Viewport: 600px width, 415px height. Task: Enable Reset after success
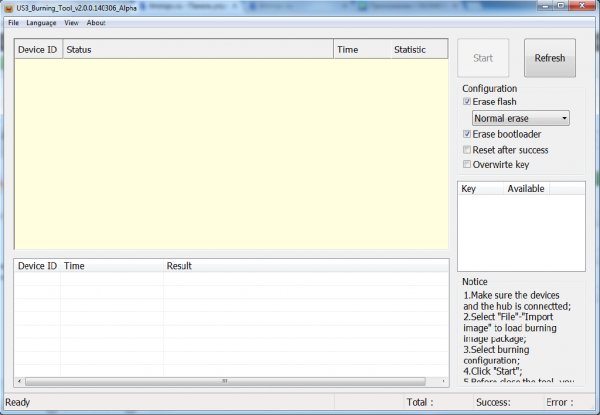point(467,150)
